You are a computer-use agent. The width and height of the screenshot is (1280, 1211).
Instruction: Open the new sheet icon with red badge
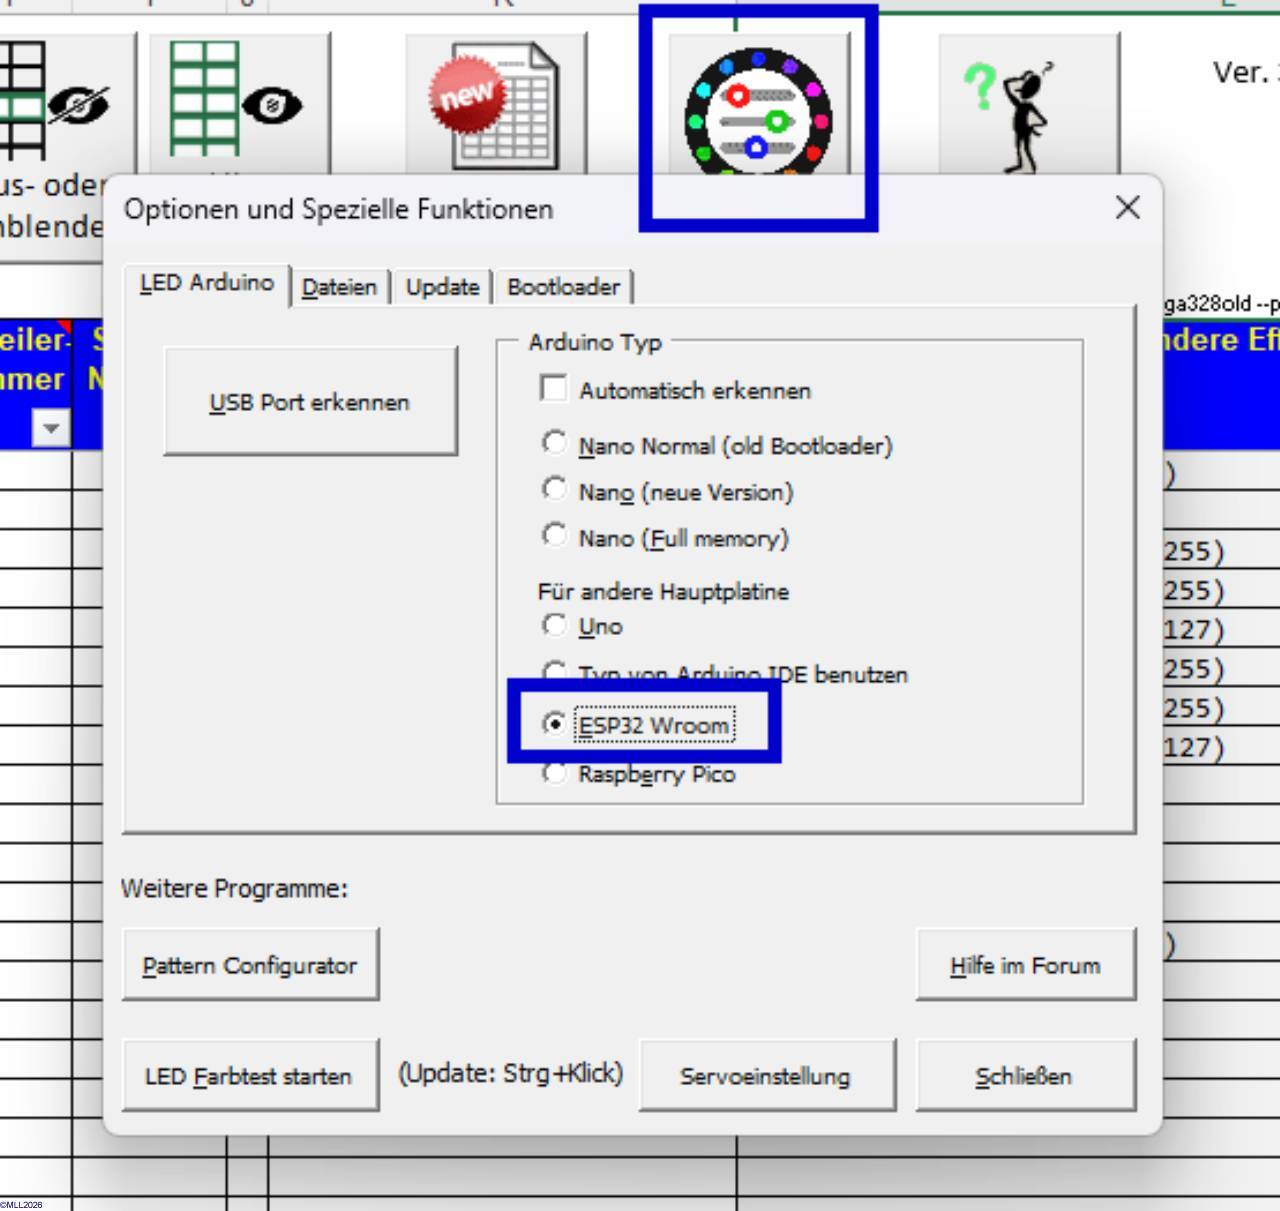[x=495, y=105]
